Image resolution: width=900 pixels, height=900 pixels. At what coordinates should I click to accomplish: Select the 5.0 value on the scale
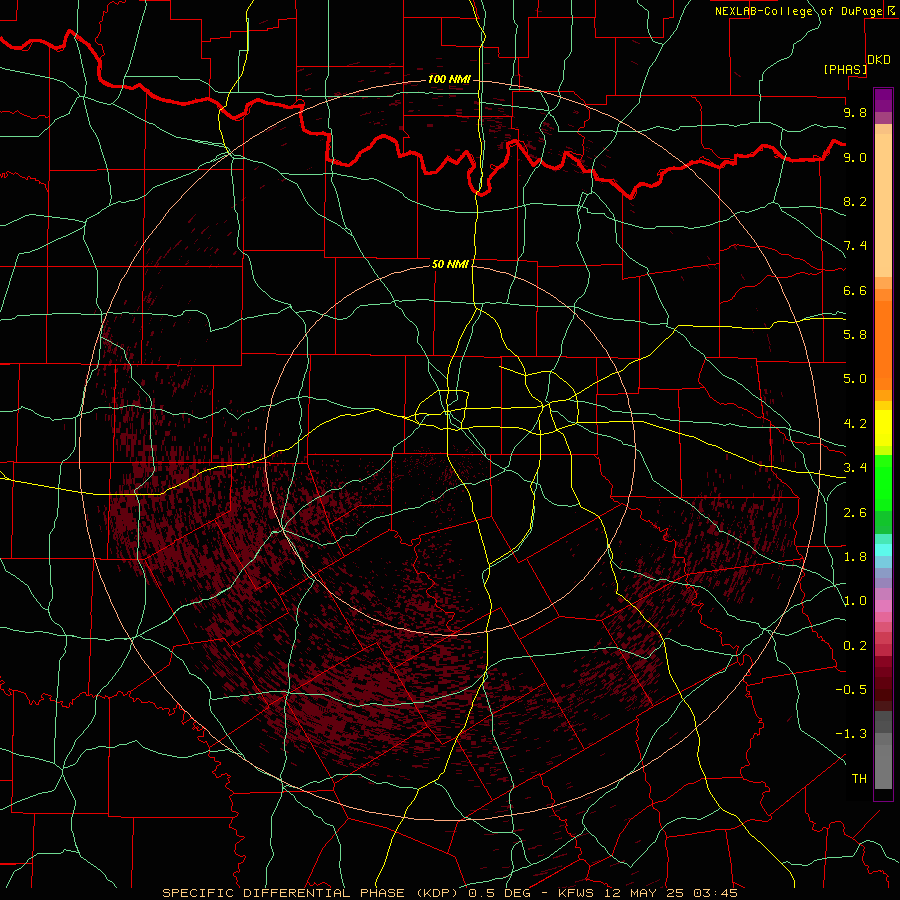[855, 379]
